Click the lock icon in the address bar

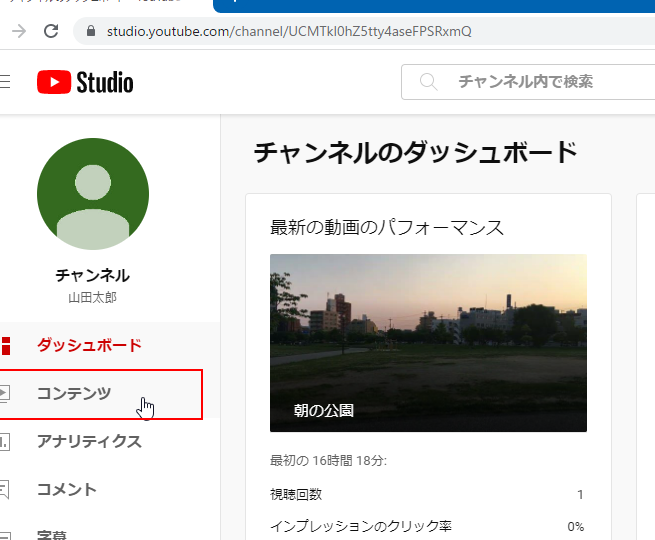93,31
